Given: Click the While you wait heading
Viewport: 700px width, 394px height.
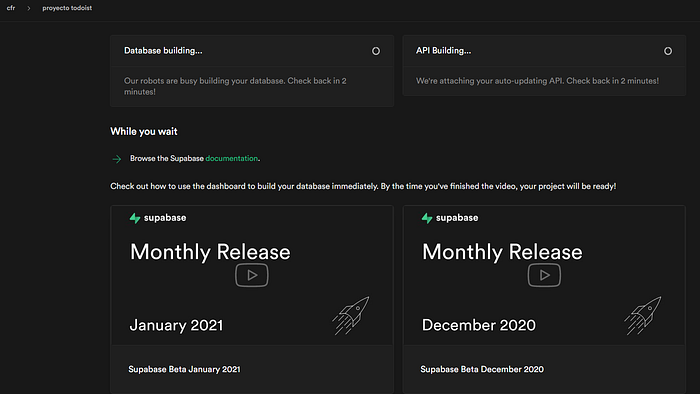Looking at the screenshot, I should tap(144, 132).
